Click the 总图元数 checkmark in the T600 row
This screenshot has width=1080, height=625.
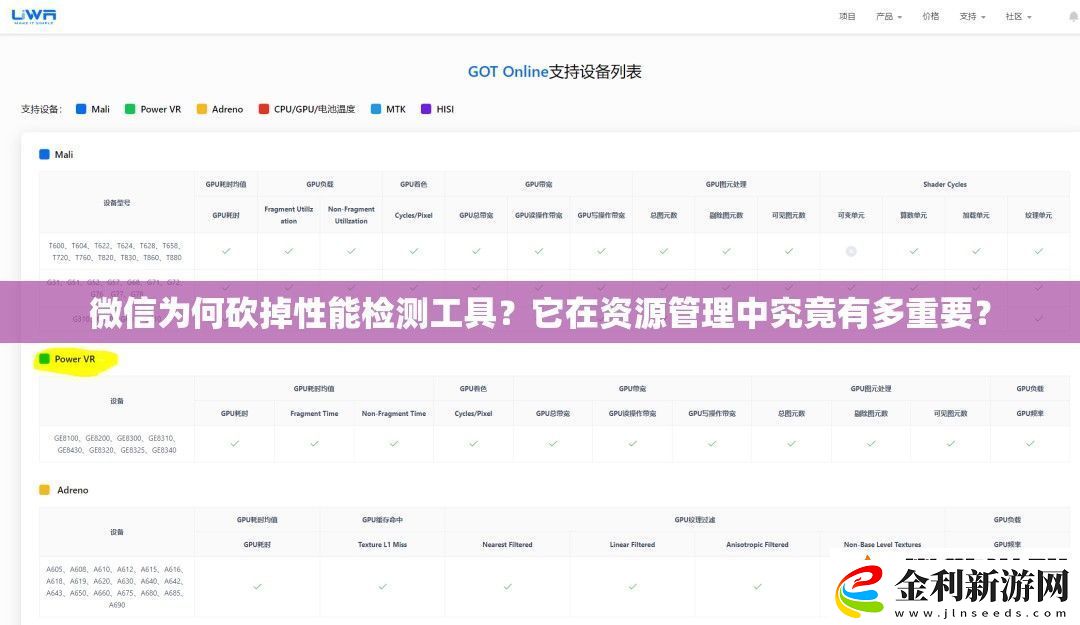point(663,252)
